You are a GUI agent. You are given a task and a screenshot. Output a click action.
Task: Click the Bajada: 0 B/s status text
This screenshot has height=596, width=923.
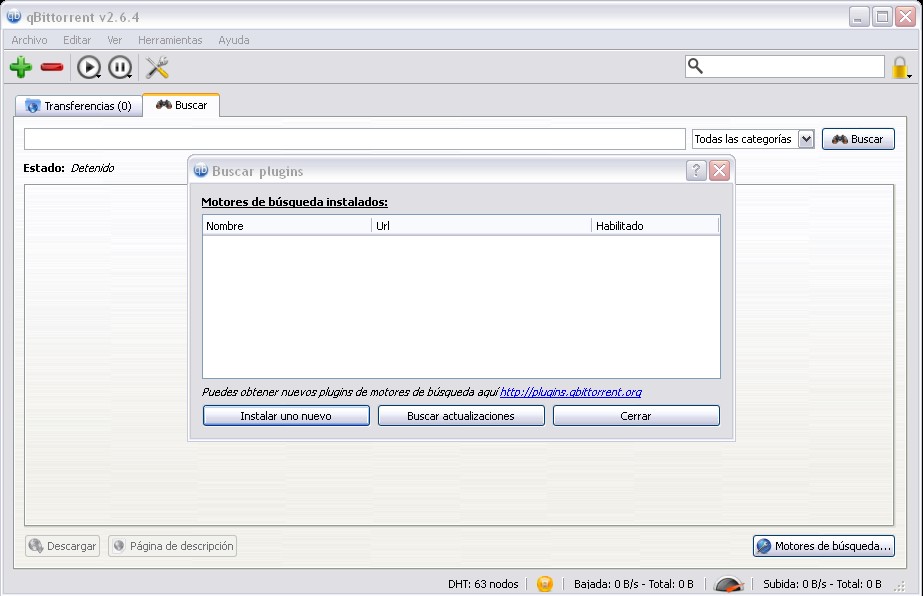point(633,584)
